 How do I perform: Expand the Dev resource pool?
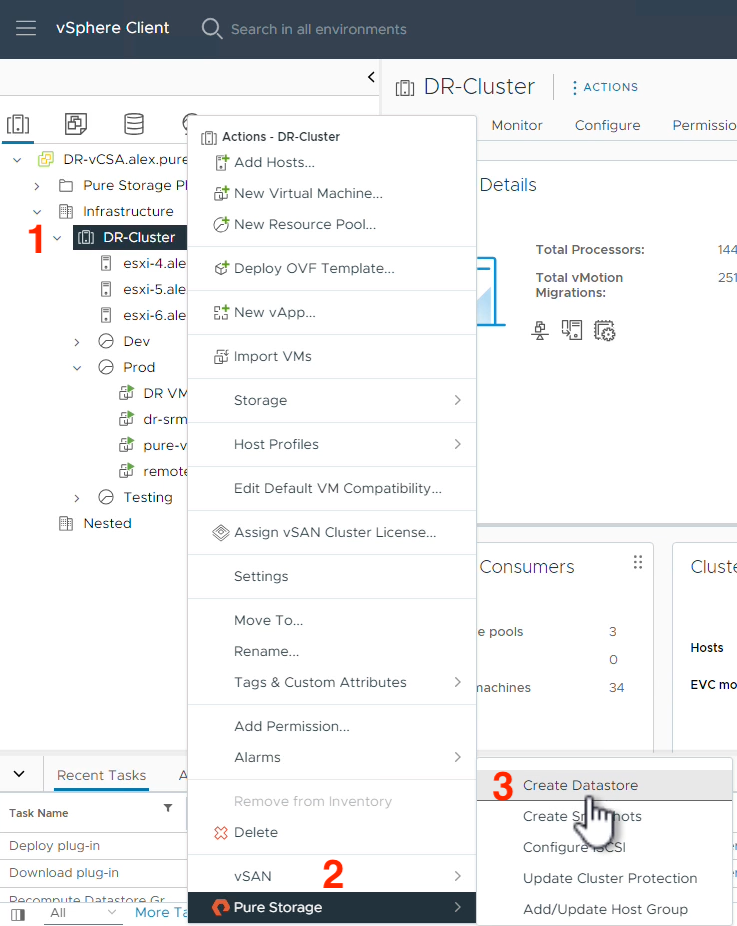(77, 342)
